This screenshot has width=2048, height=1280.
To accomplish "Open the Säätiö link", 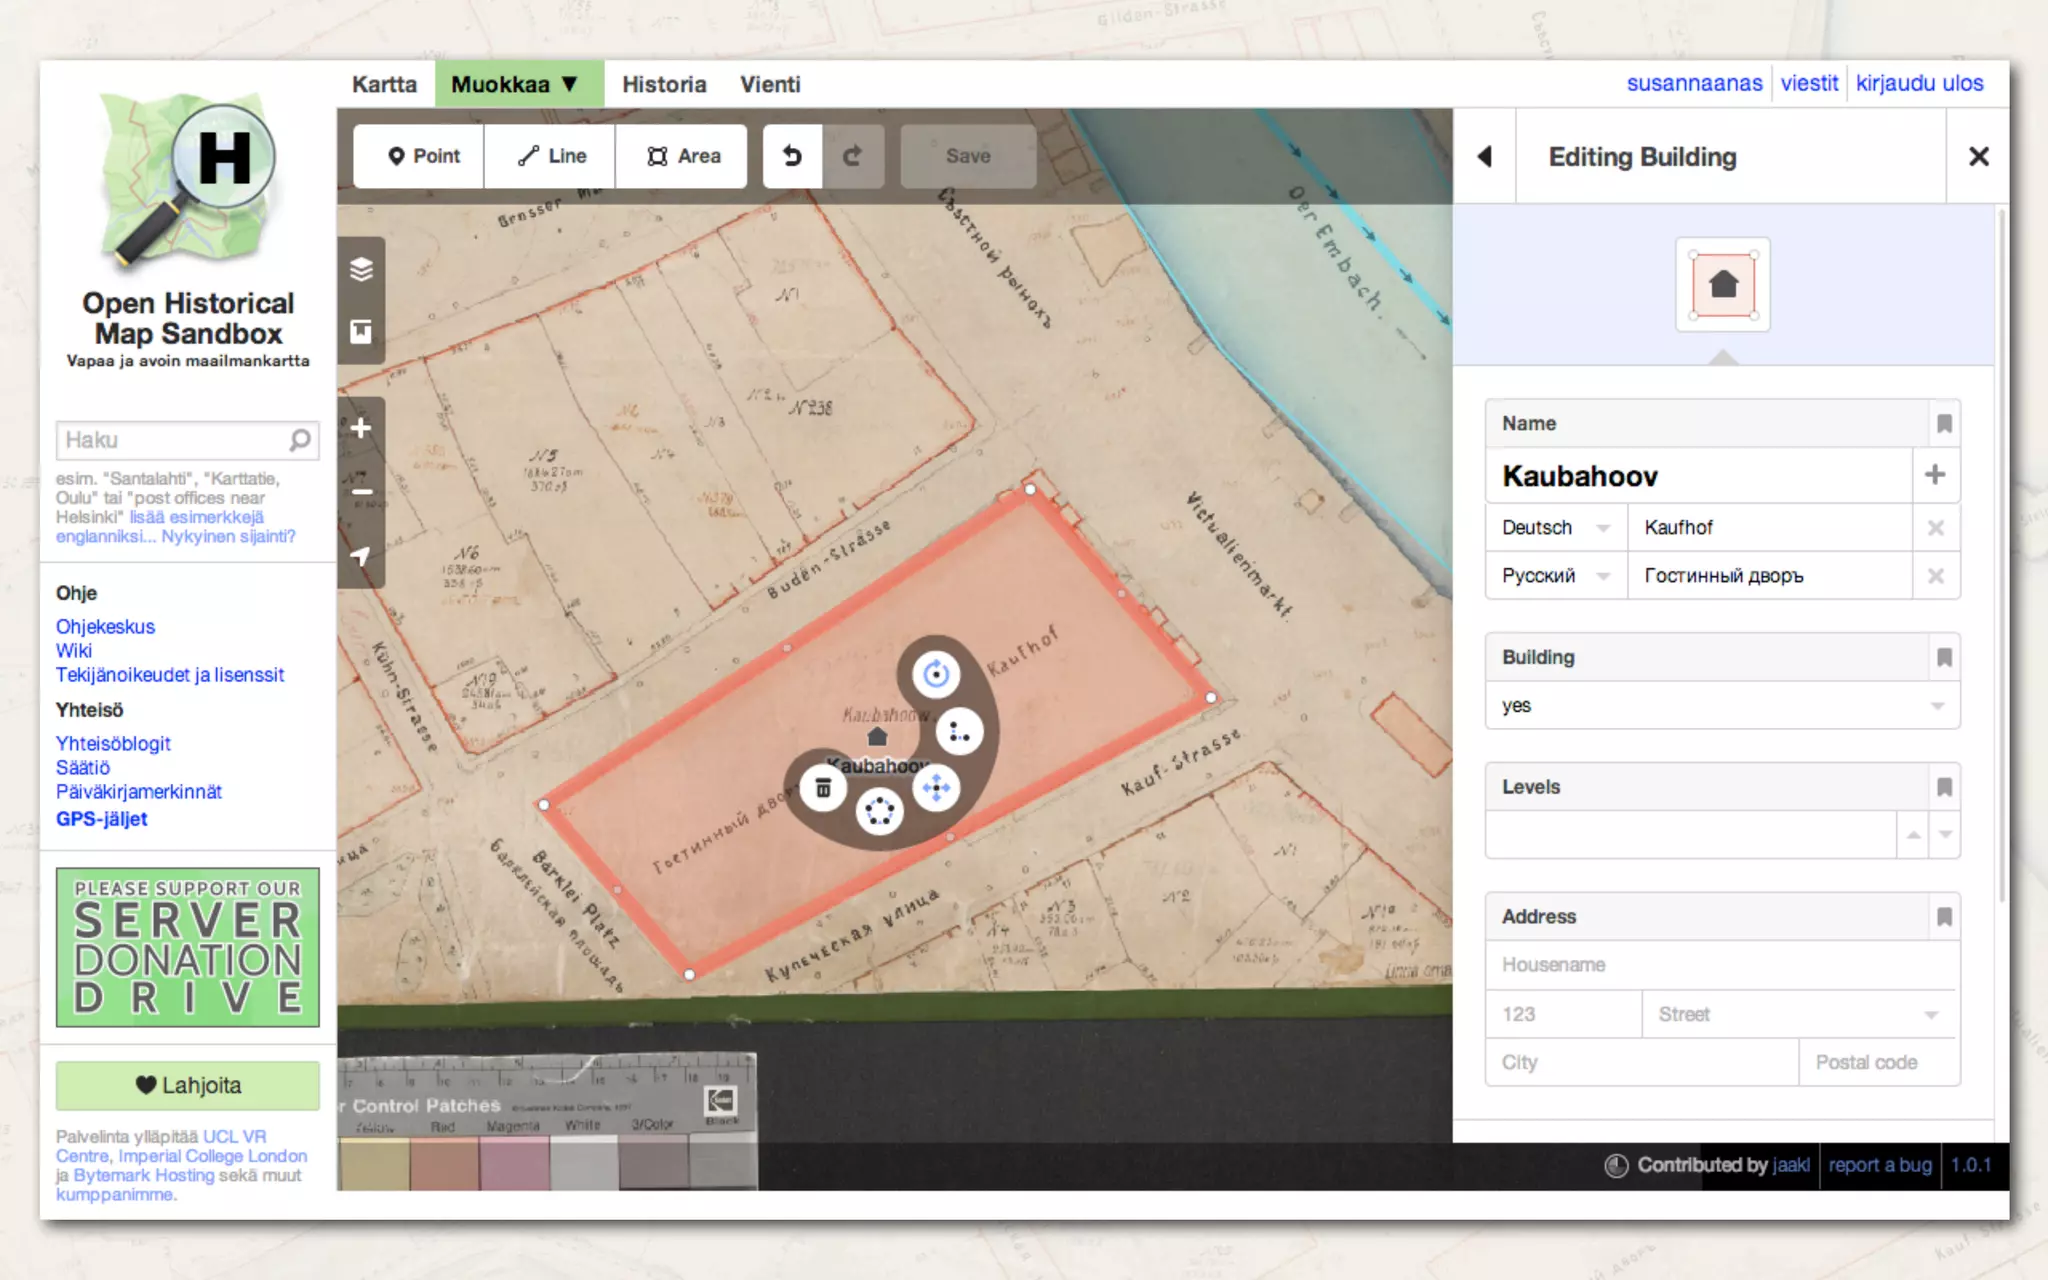I will point(83,768).
